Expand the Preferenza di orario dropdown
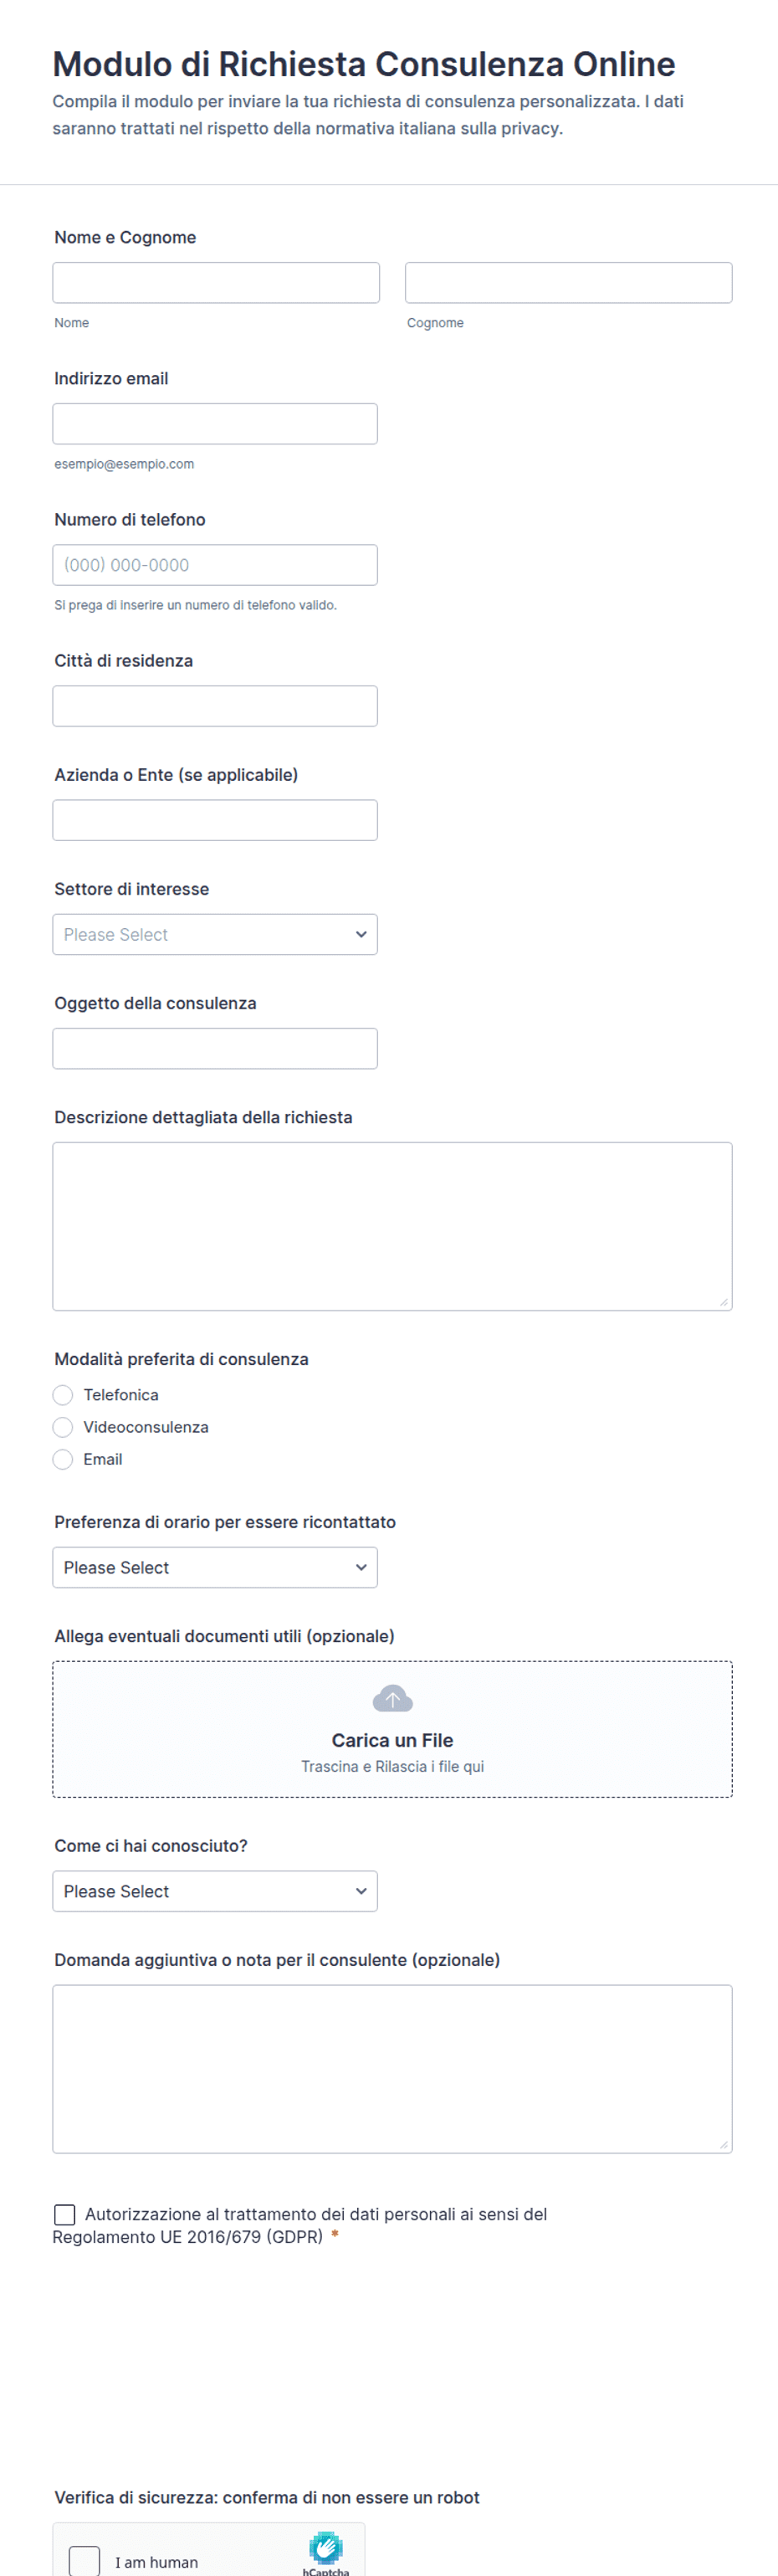Image resolution: width=778 pixels, height=2576 pixels. coord(215,1567)
